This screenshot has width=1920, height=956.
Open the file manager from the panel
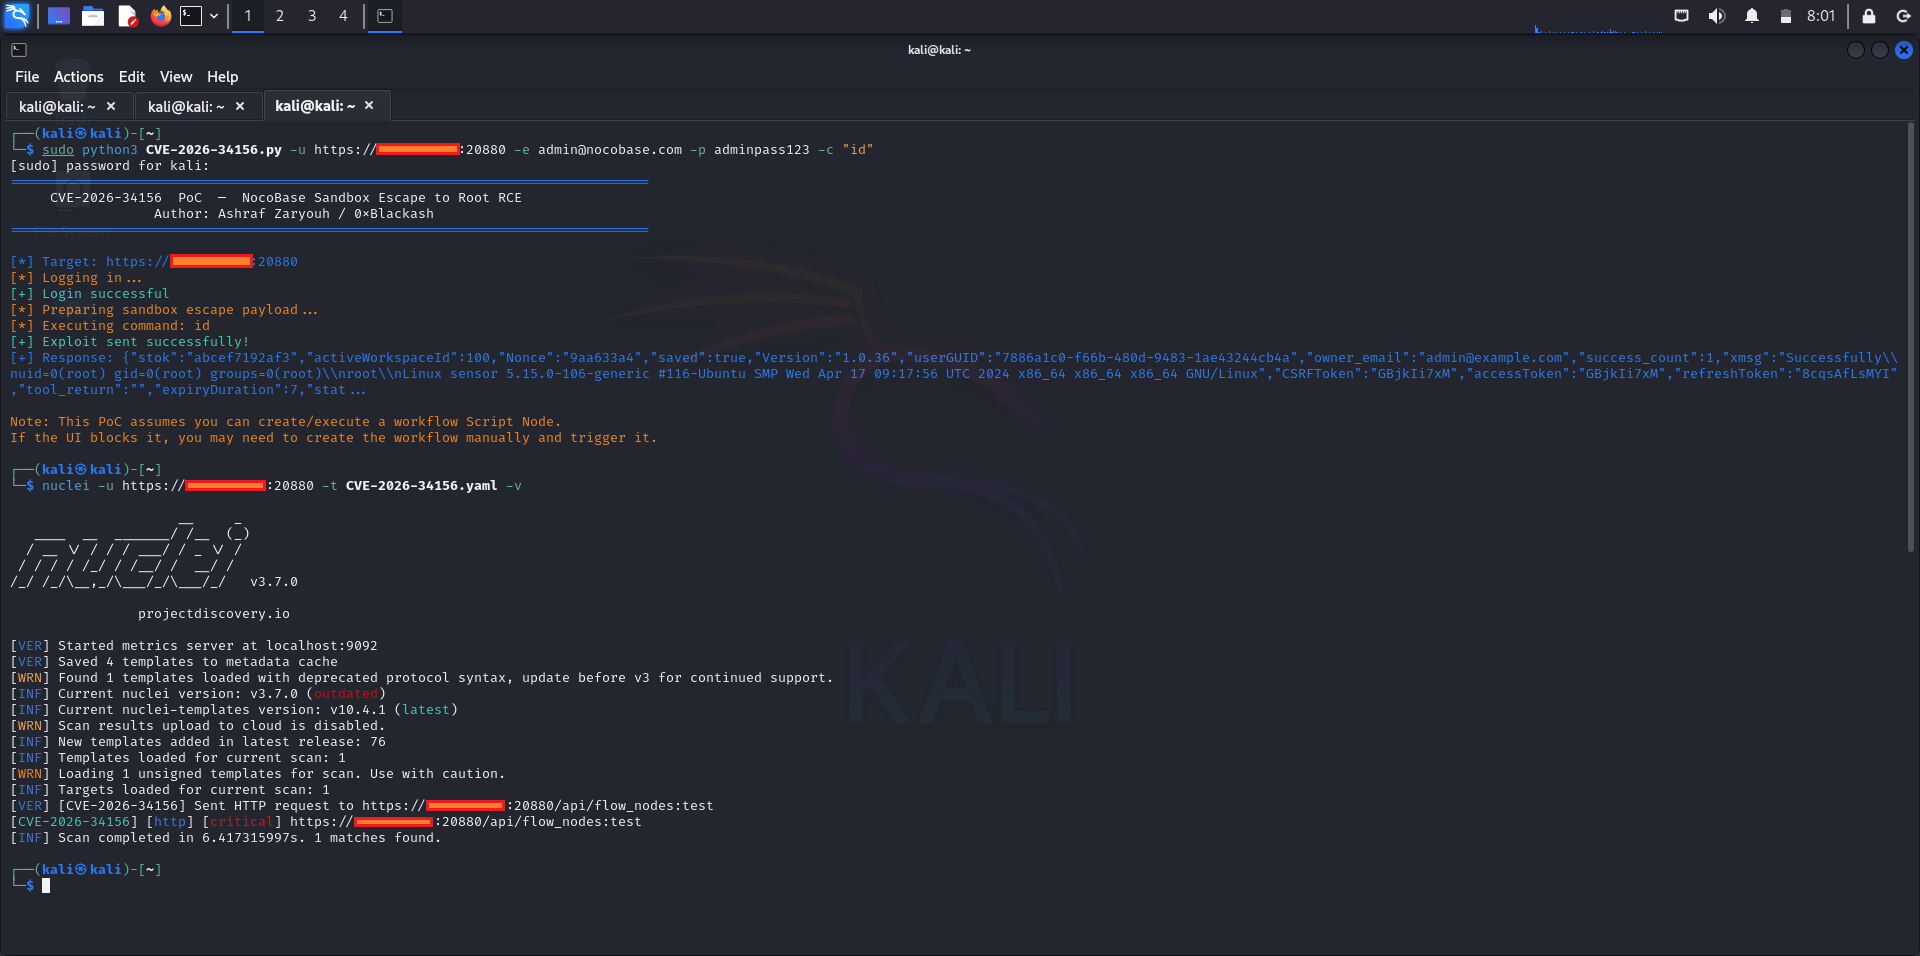(x=93, y=16)
